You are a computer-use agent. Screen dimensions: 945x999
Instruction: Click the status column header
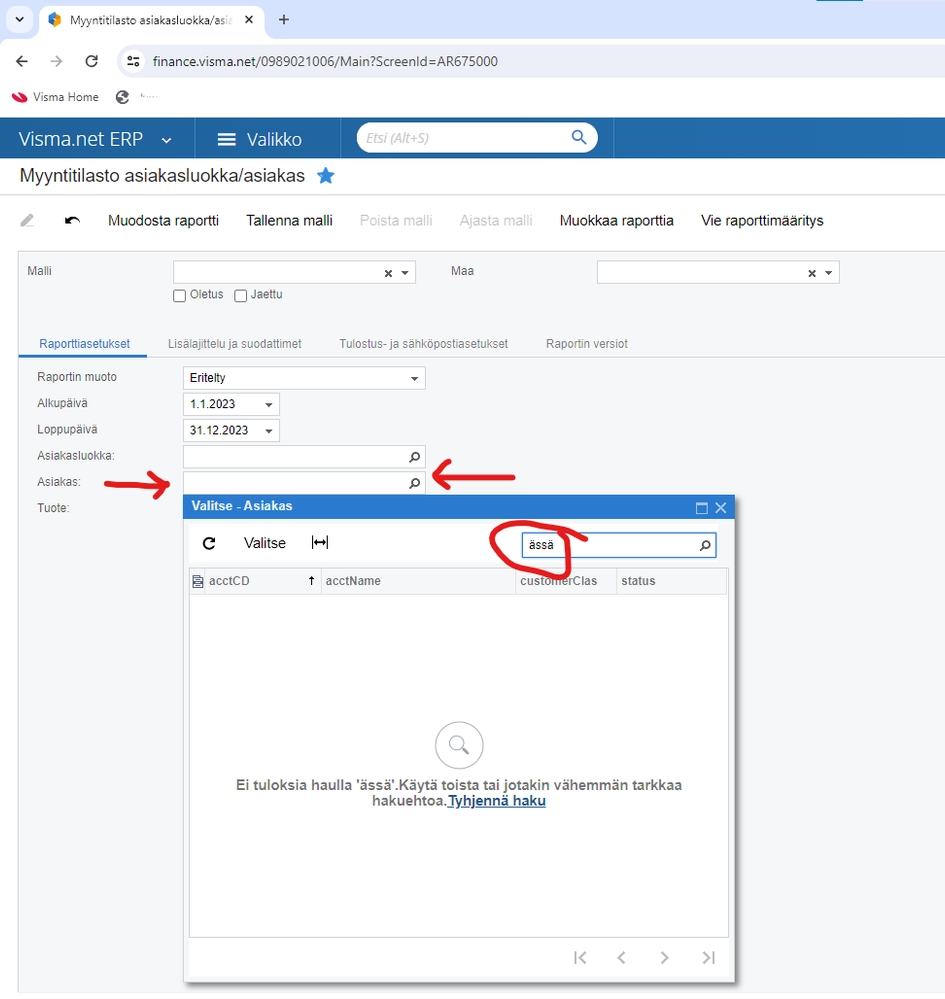click(672, 581)
